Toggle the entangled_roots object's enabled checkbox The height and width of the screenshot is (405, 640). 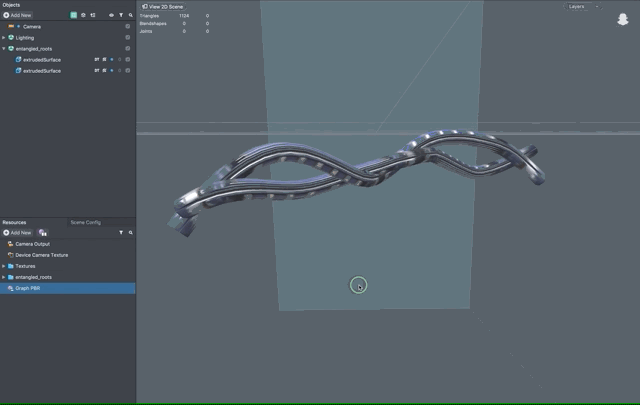click(128, 48)
